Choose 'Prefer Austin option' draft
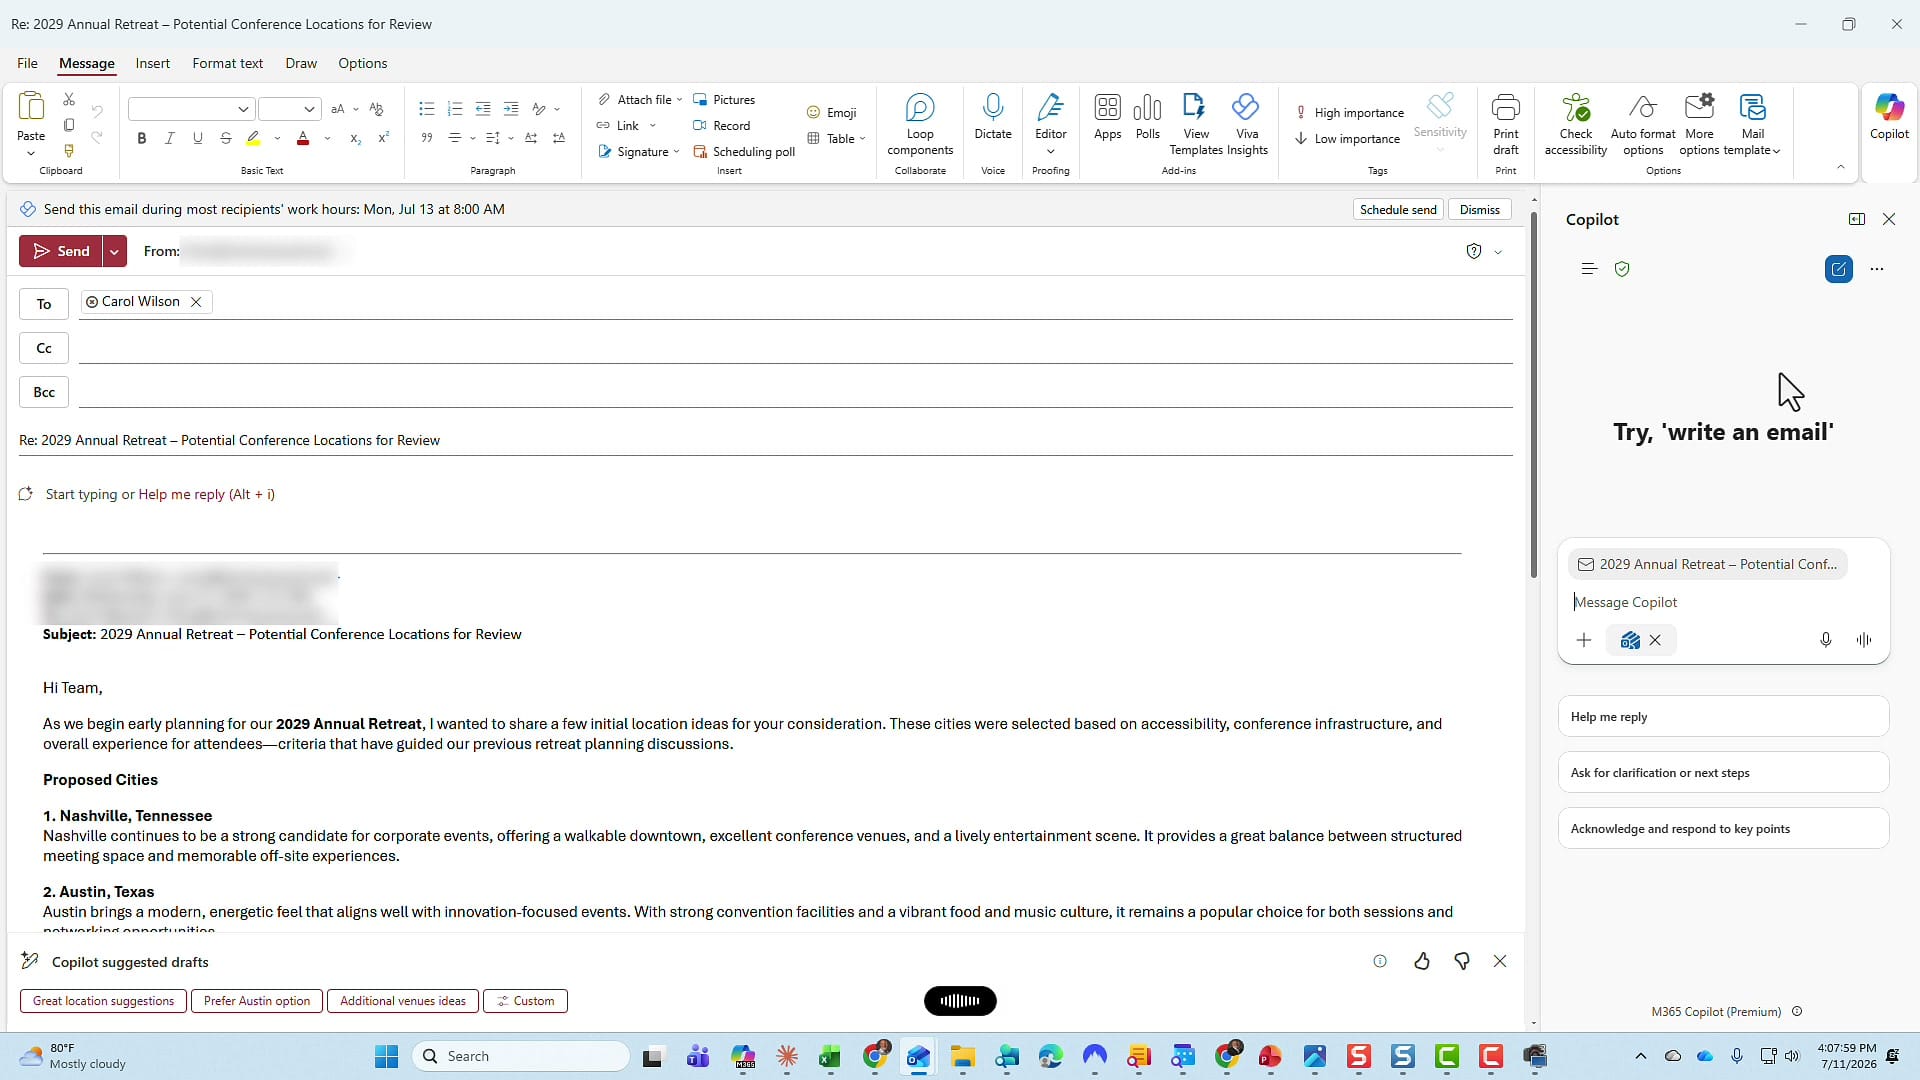Screen dimensions: 1920x1080 pyautogui.click(x=257, y=1001)
